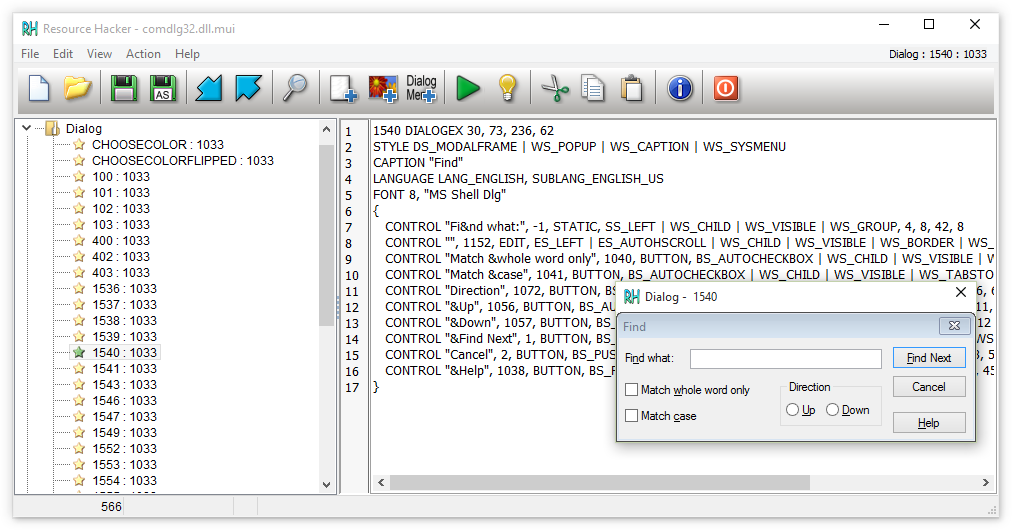Click the splitter grip between panes
This screenshot has height=530, width=1012.
(338, 307)
